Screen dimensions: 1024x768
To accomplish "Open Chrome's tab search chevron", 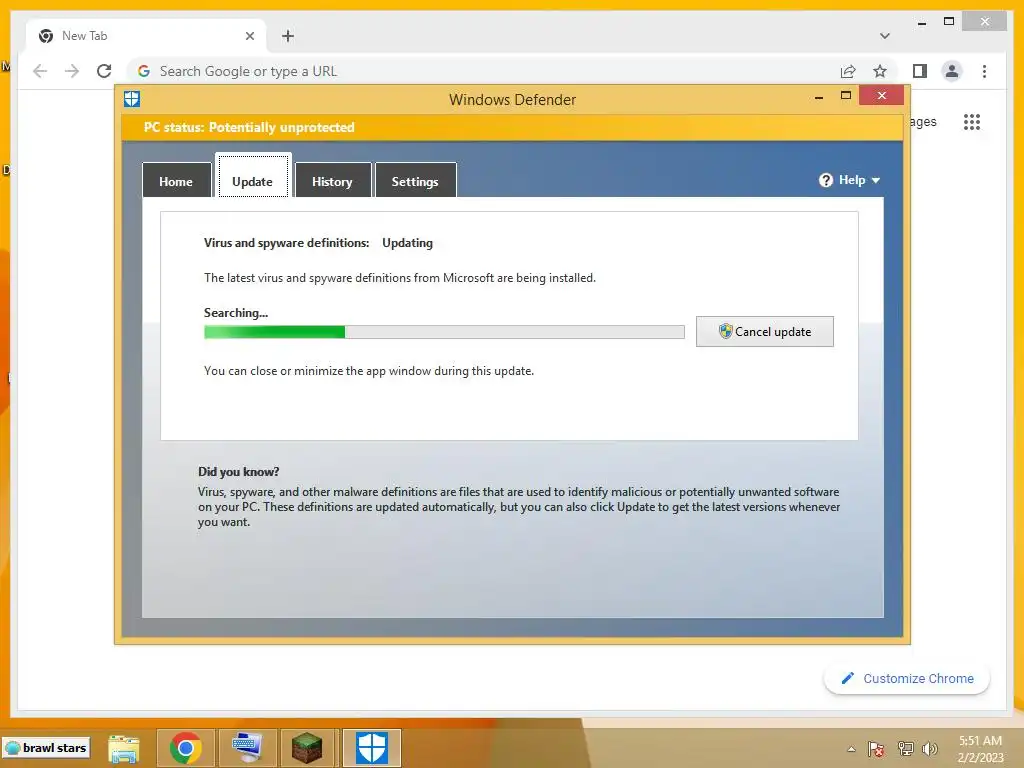I will coord(885,36).
